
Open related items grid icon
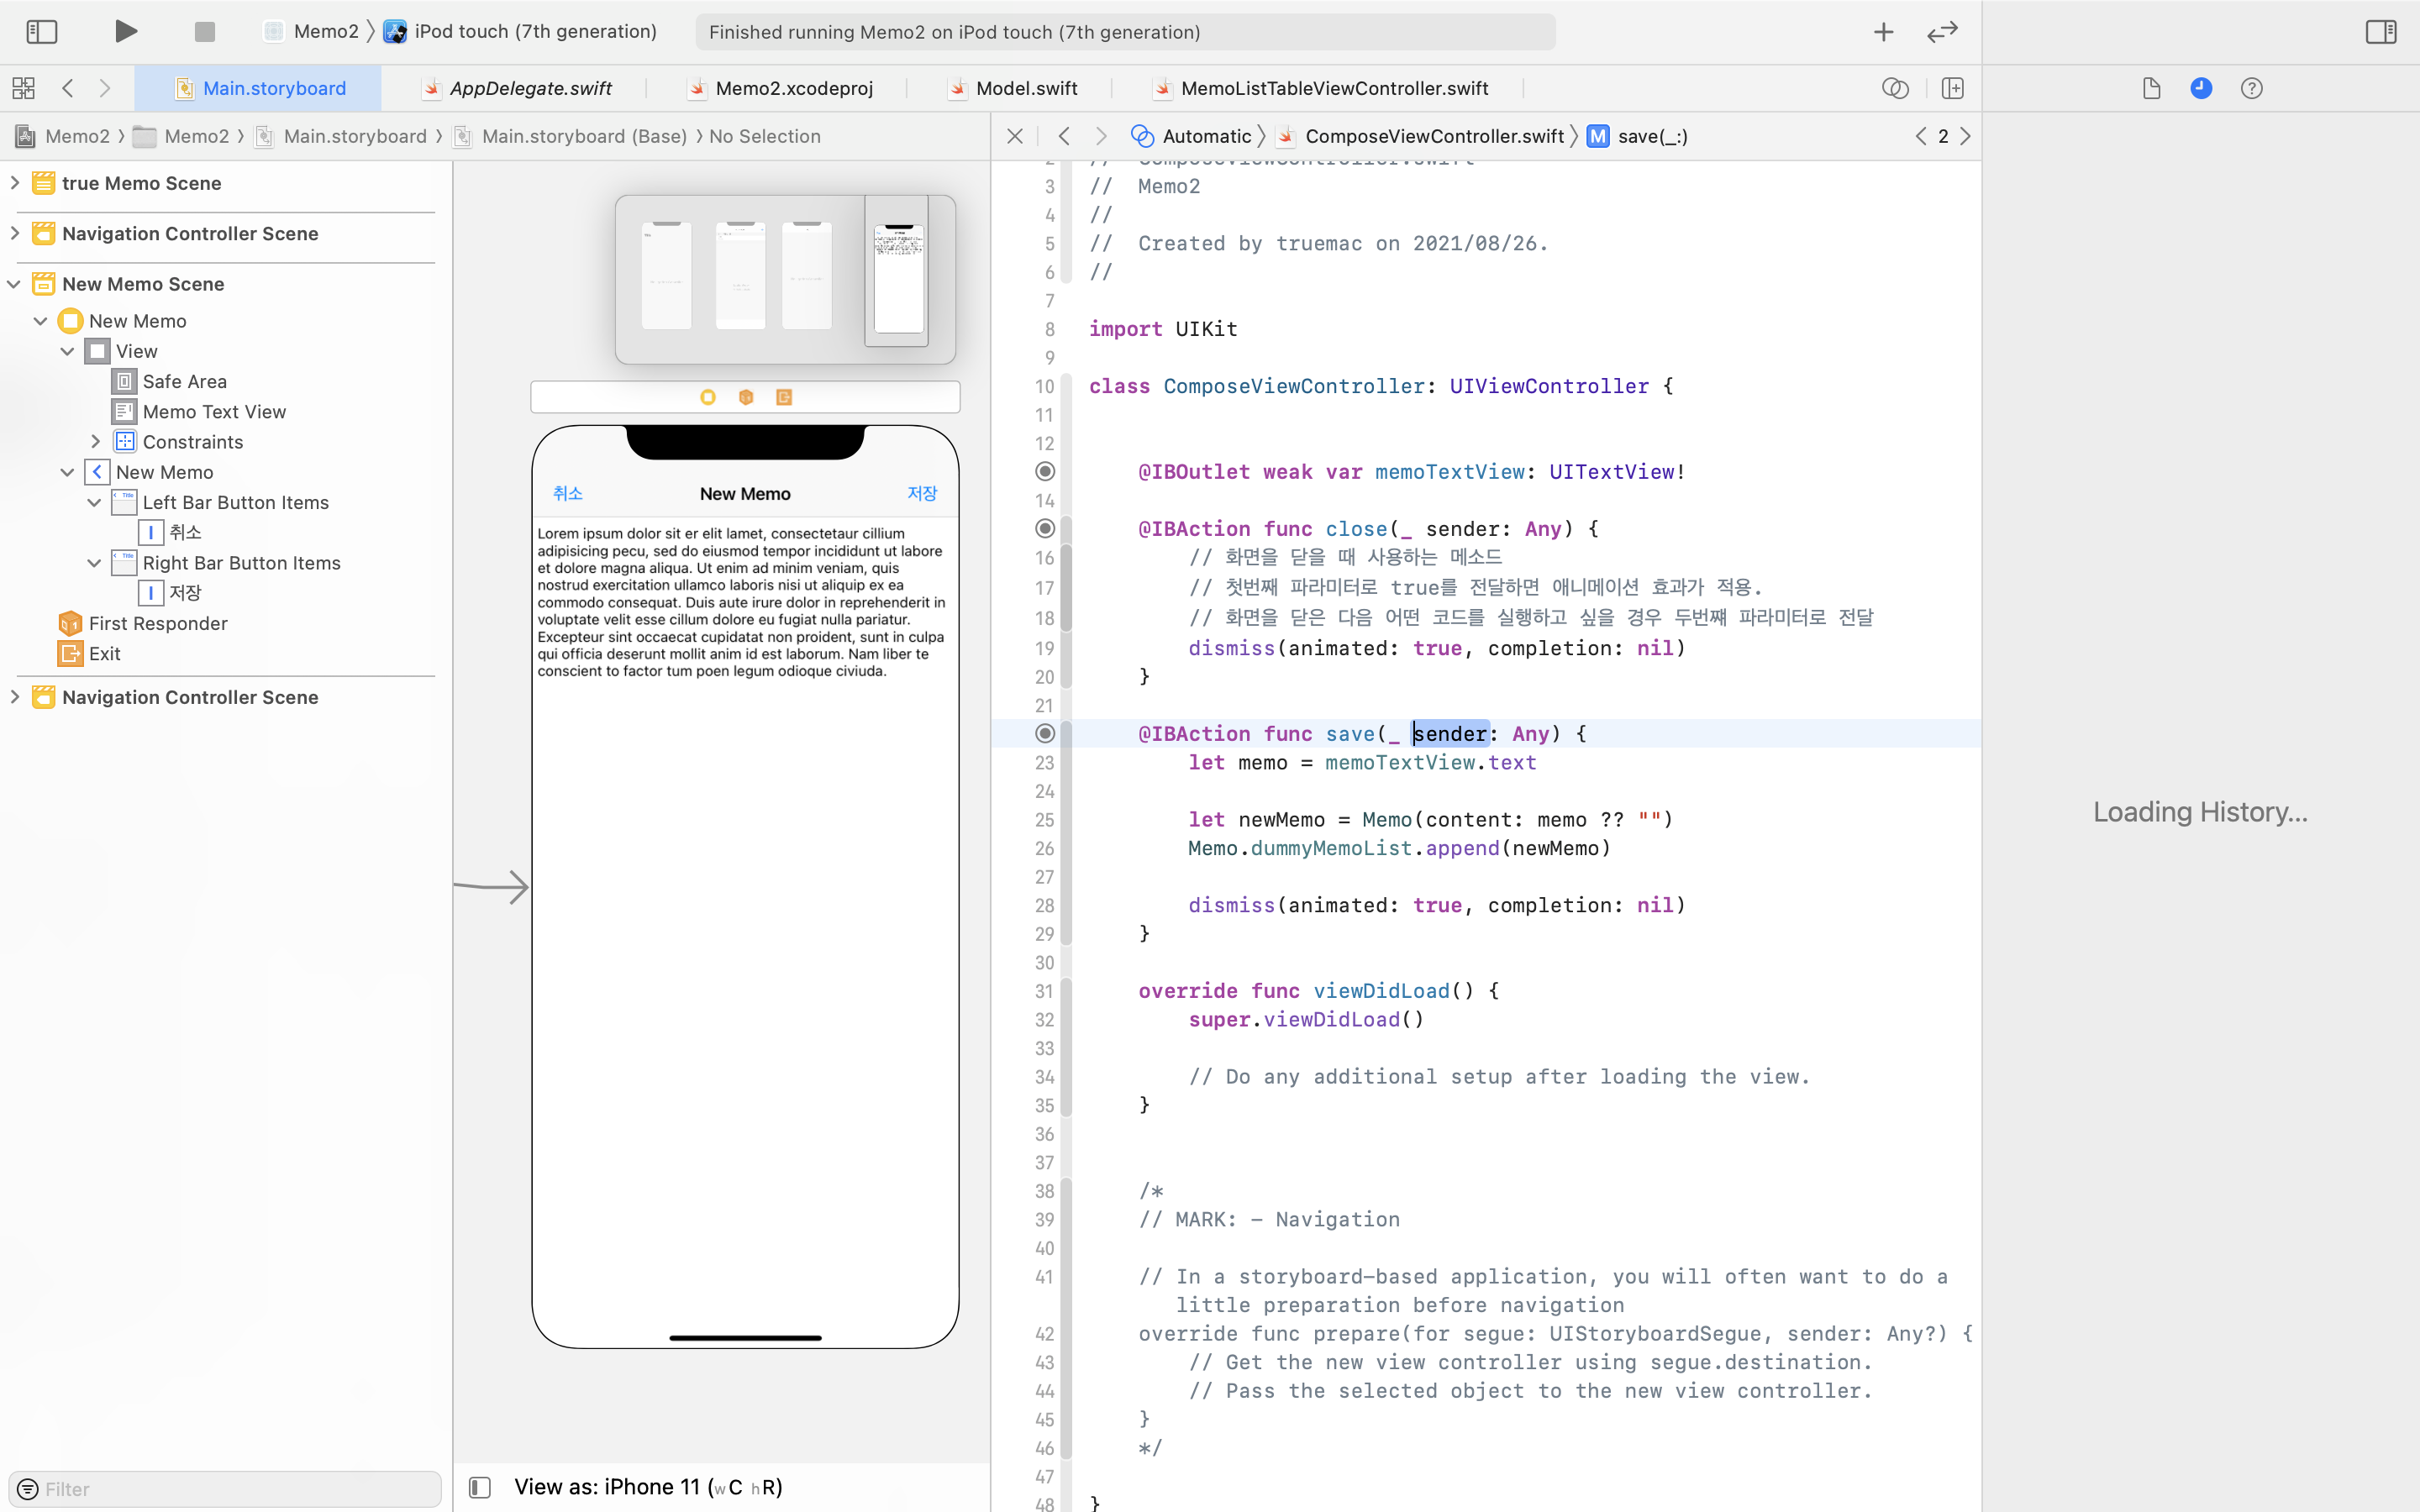23,88
